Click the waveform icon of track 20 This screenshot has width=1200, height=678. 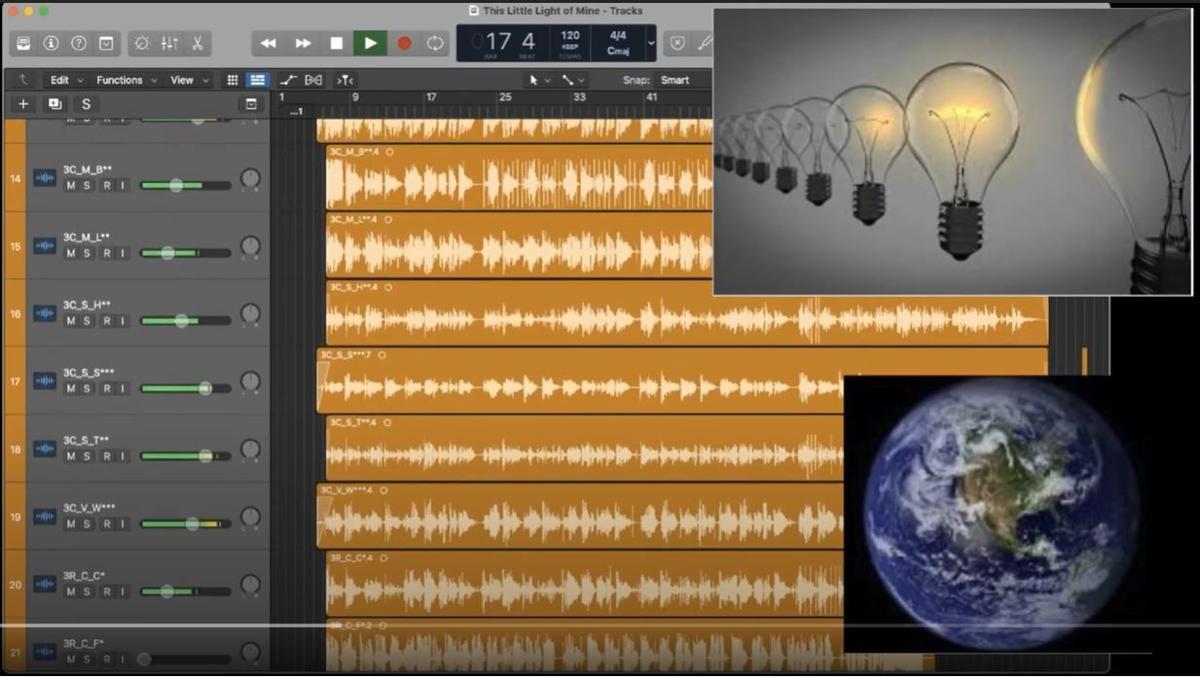coord(45,584)
